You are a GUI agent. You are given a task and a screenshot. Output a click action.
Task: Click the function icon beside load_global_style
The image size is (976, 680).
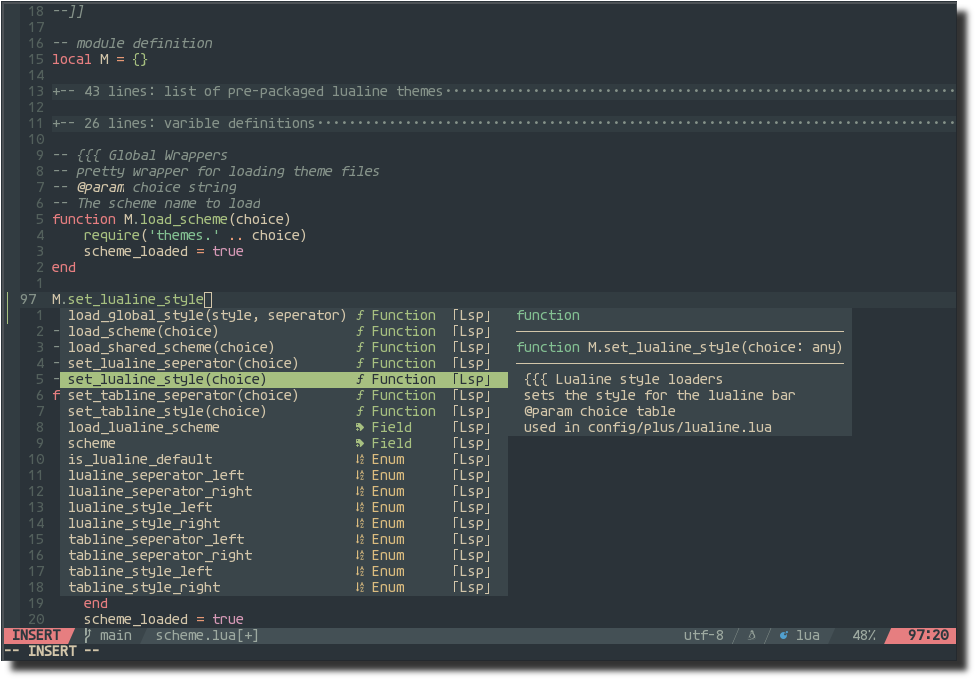pyautogui.click(x=360, y=315)
